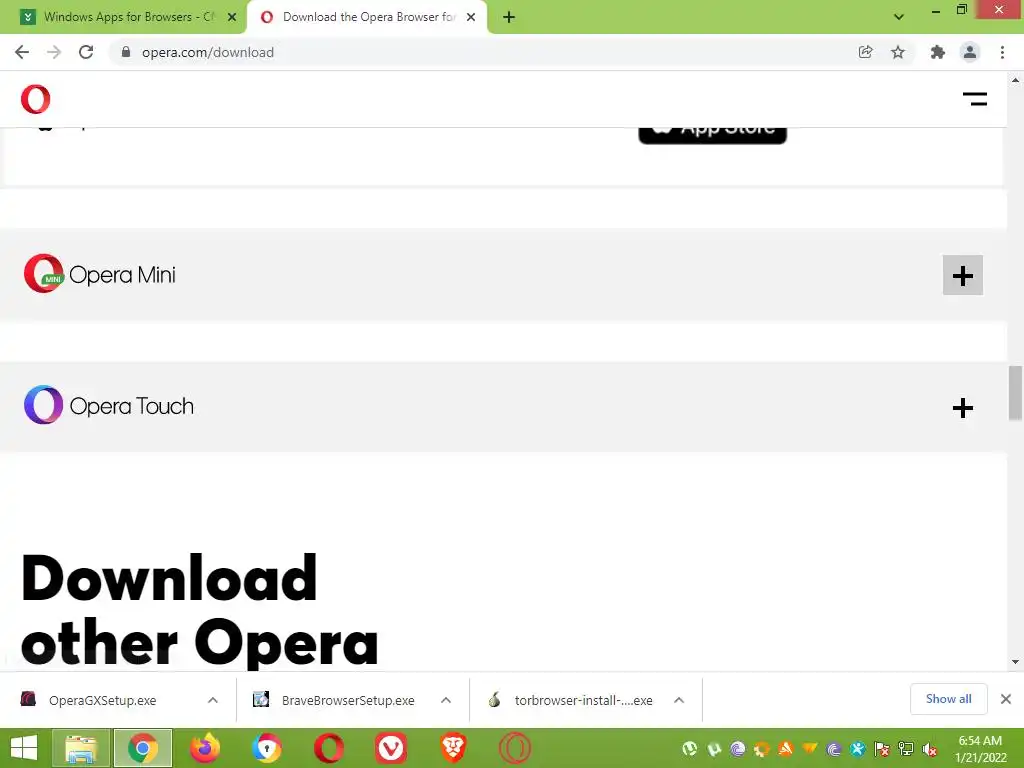Close the Windows Apps for Browsers tab
Image resolution: width=1024 pixels, height=768 pixels.
pyautogui.click(x=232, y=17)
